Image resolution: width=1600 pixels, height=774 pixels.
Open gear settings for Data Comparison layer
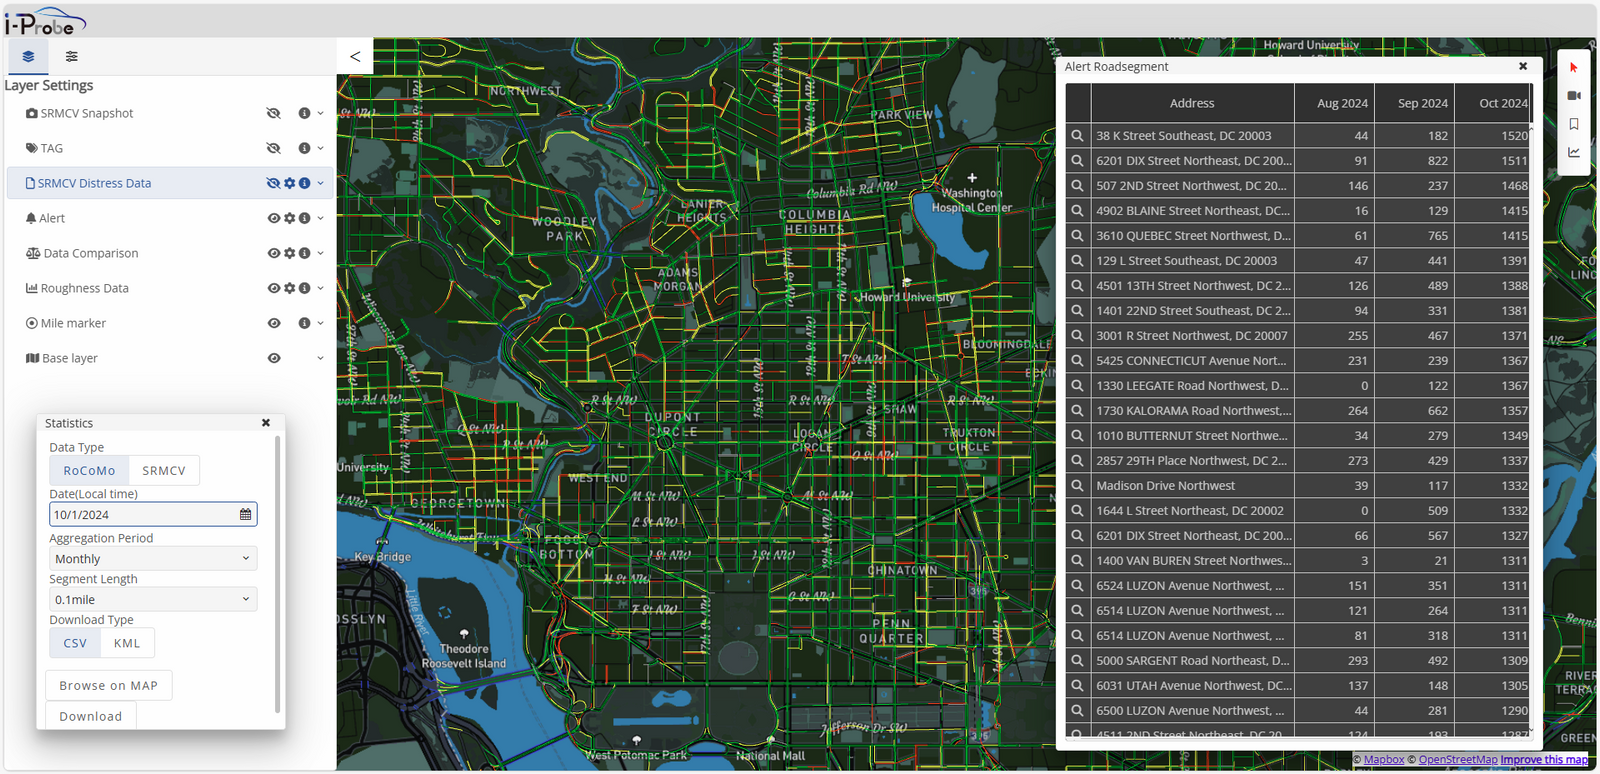[289, 253]
